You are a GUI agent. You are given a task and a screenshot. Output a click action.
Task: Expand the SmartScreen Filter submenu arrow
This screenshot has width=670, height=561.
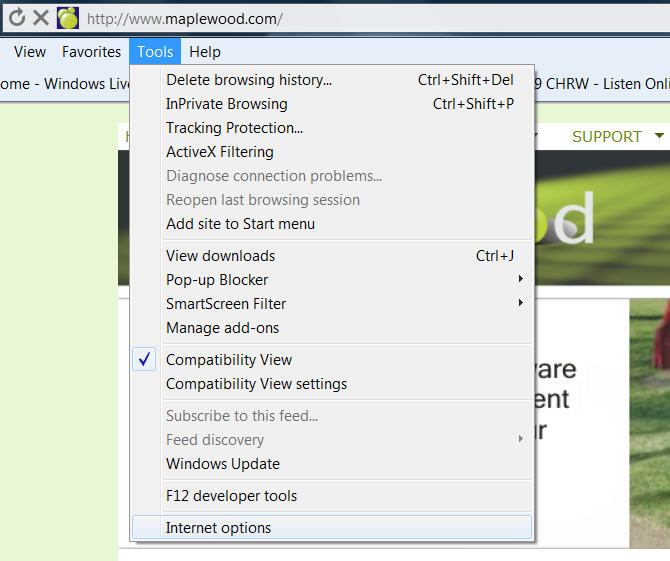coord(521,304)
